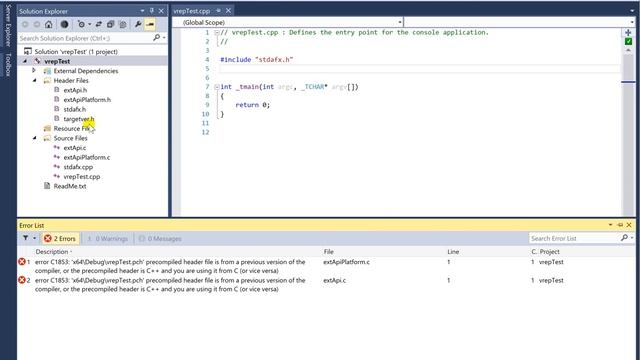This screenshot has height=360, width=640.
Task: Click the editor split window plus icon
Action: pos(628,32)
